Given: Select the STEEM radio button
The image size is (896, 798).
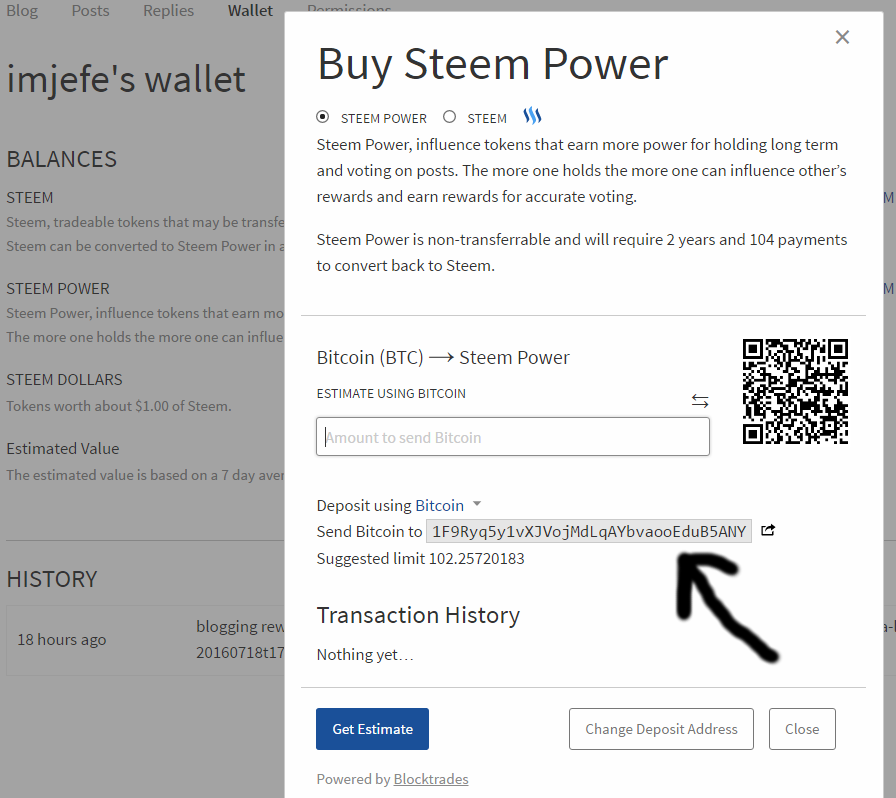Looking at the screenshot, I should click(450, 117).
